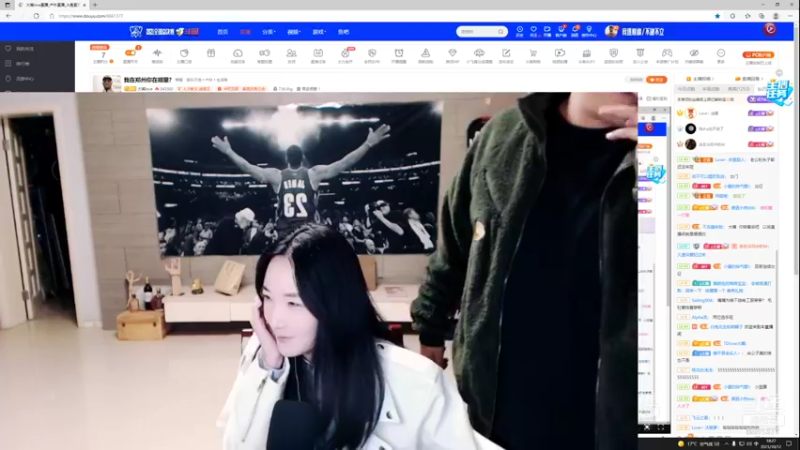Open the client download shield icon

561,30
